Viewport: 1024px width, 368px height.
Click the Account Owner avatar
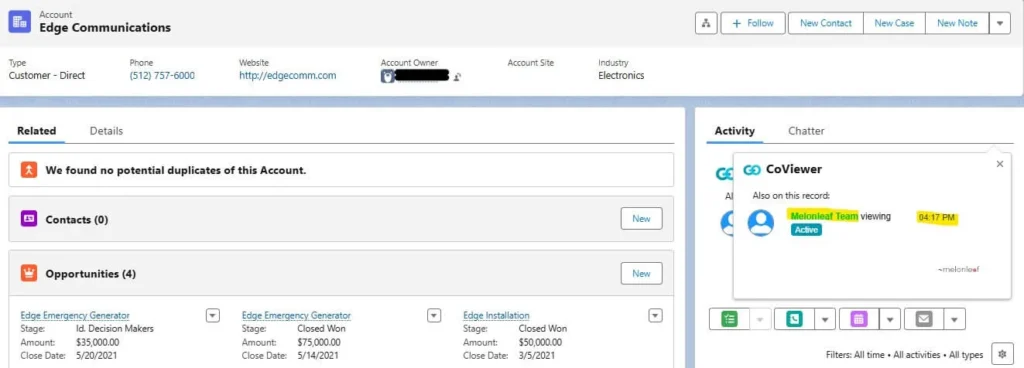click(x=387, y=76)
